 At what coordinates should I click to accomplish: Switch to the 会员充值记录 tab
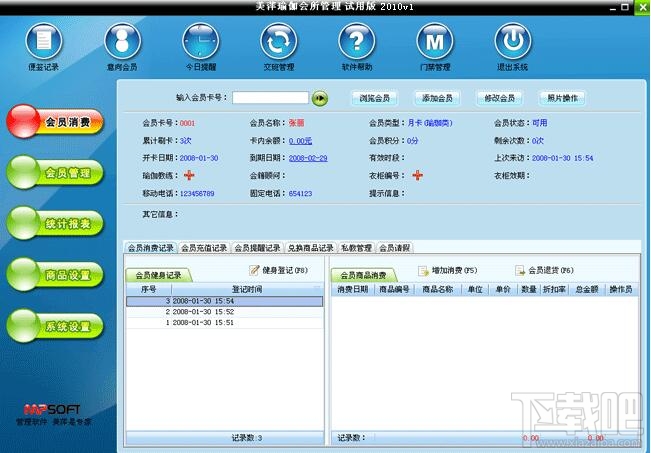[204, 248]
